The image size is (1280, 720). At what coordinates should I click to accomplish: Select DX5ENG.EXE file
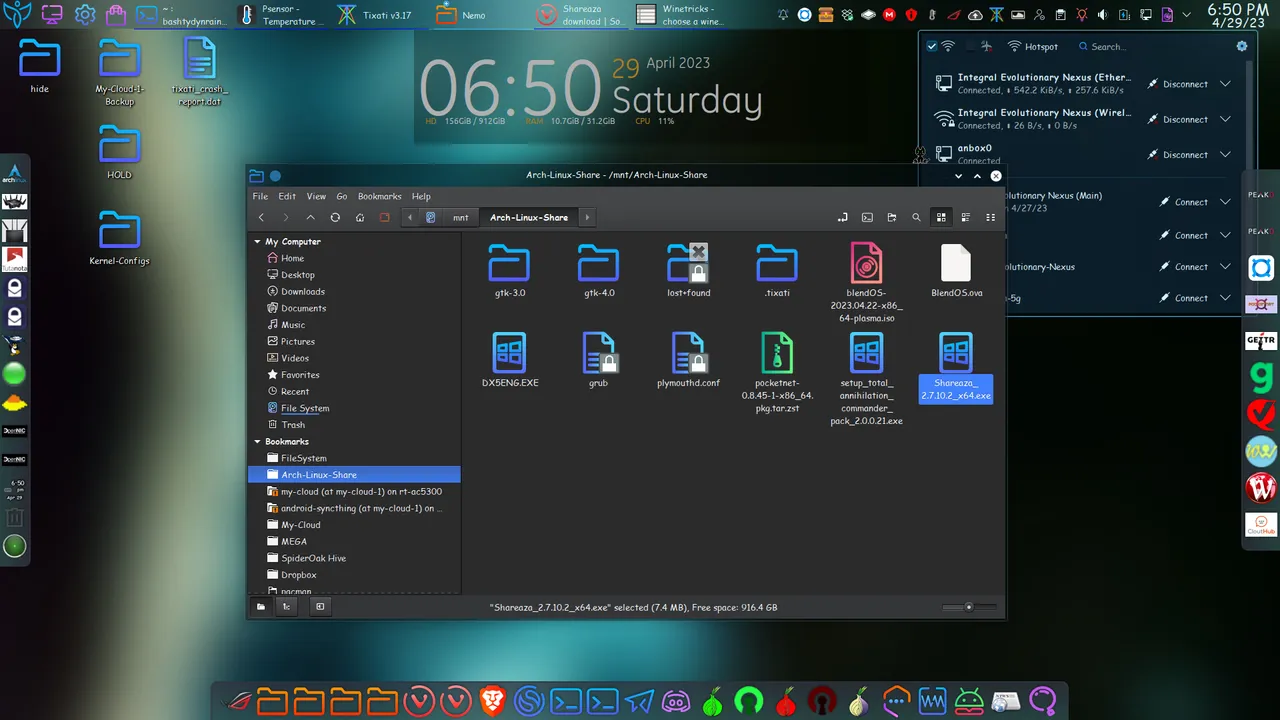click(510, 361)
